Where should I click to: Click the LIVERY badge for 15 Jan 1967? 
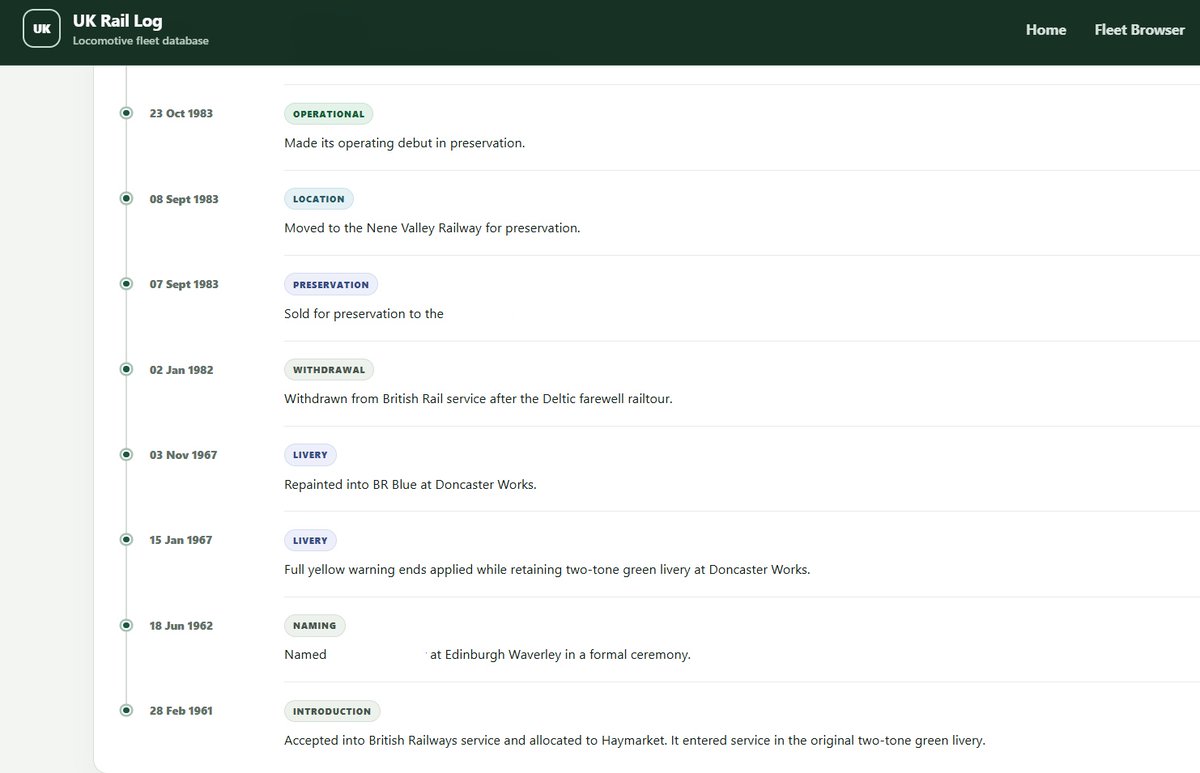[310, 540]
